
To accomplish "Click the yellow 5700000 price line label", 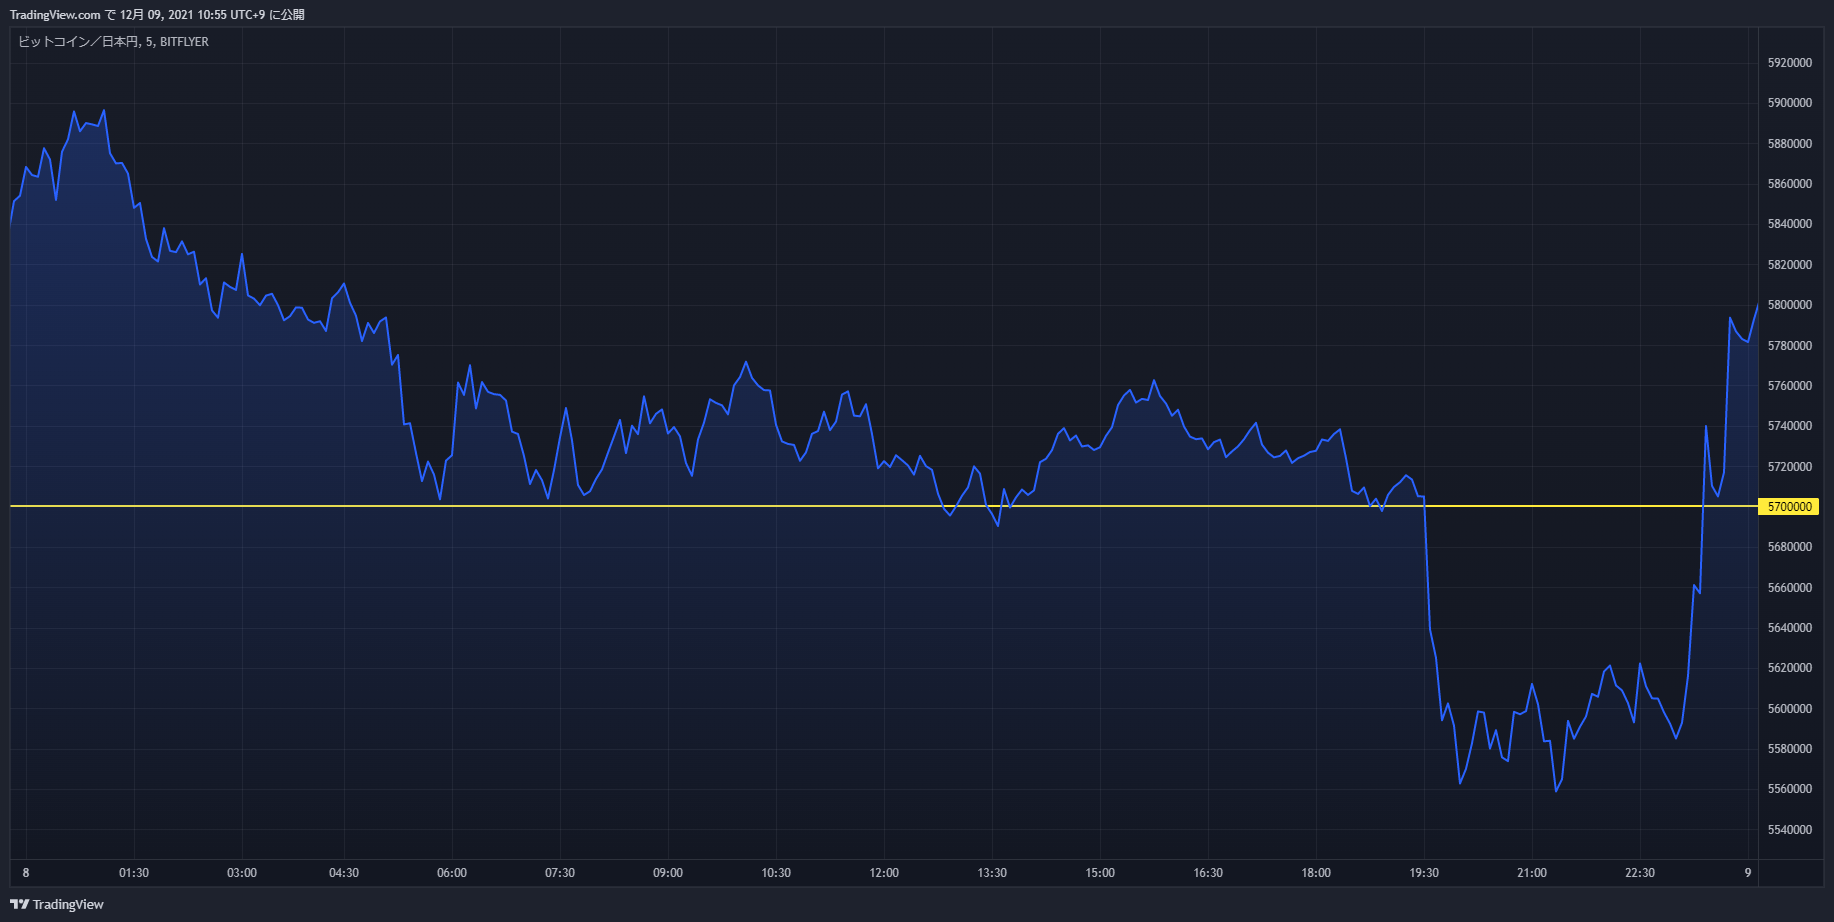I will pos(1790,507).
